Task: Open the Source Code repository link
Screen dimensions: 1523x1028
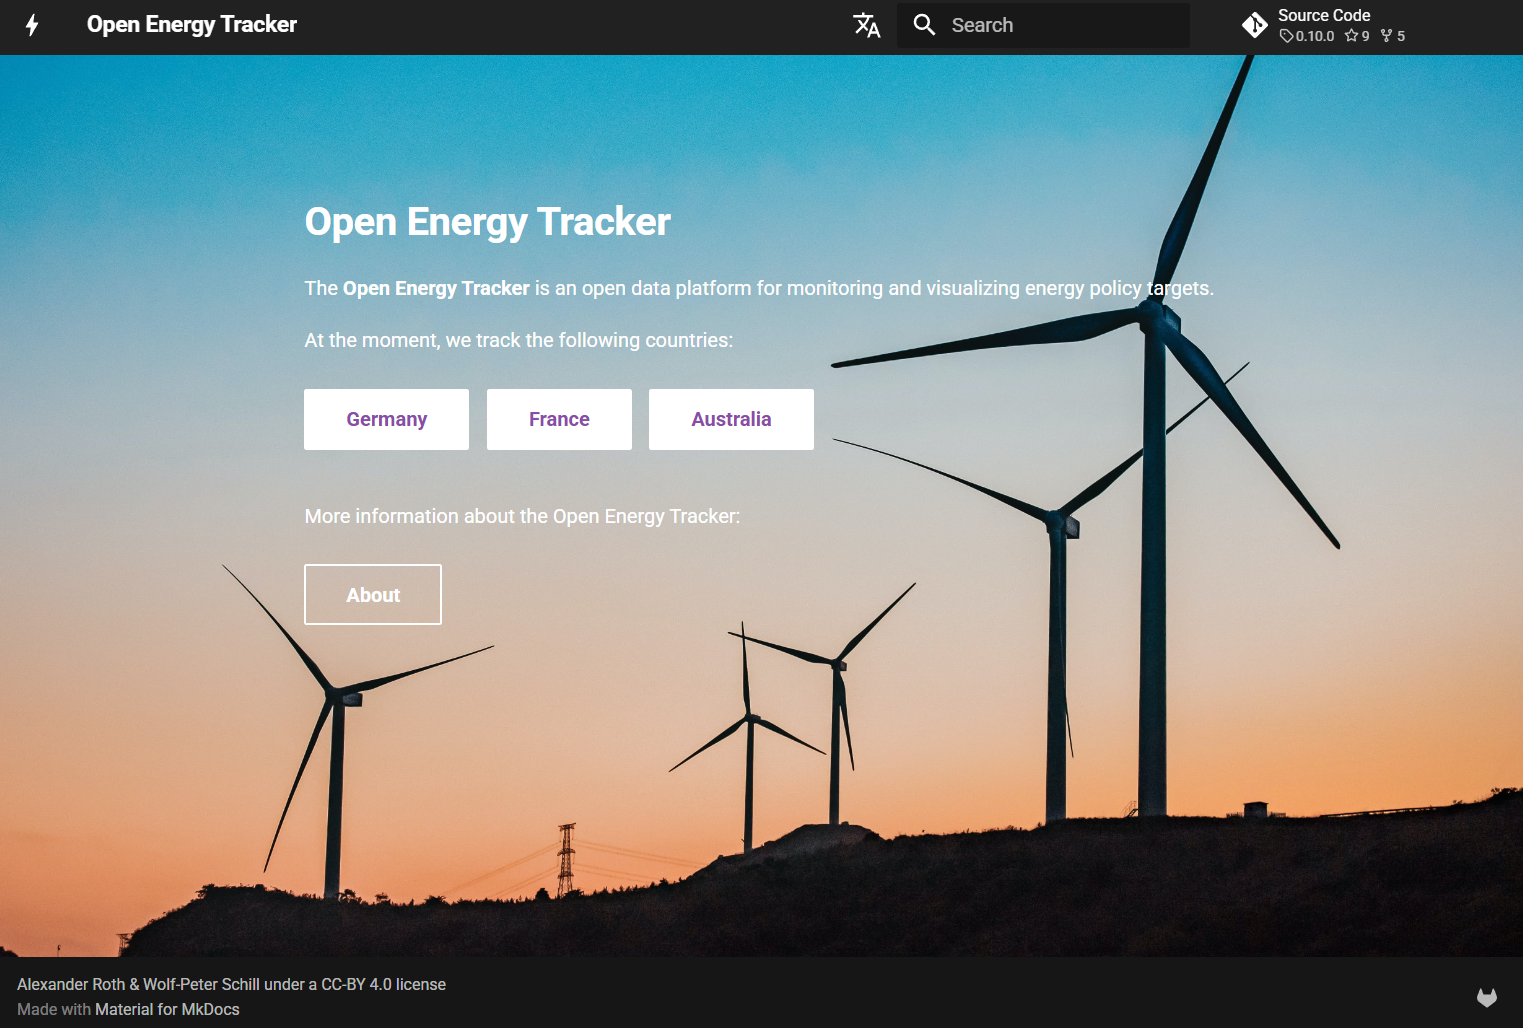Action: pyautogui.click(x=1323, y=15)
